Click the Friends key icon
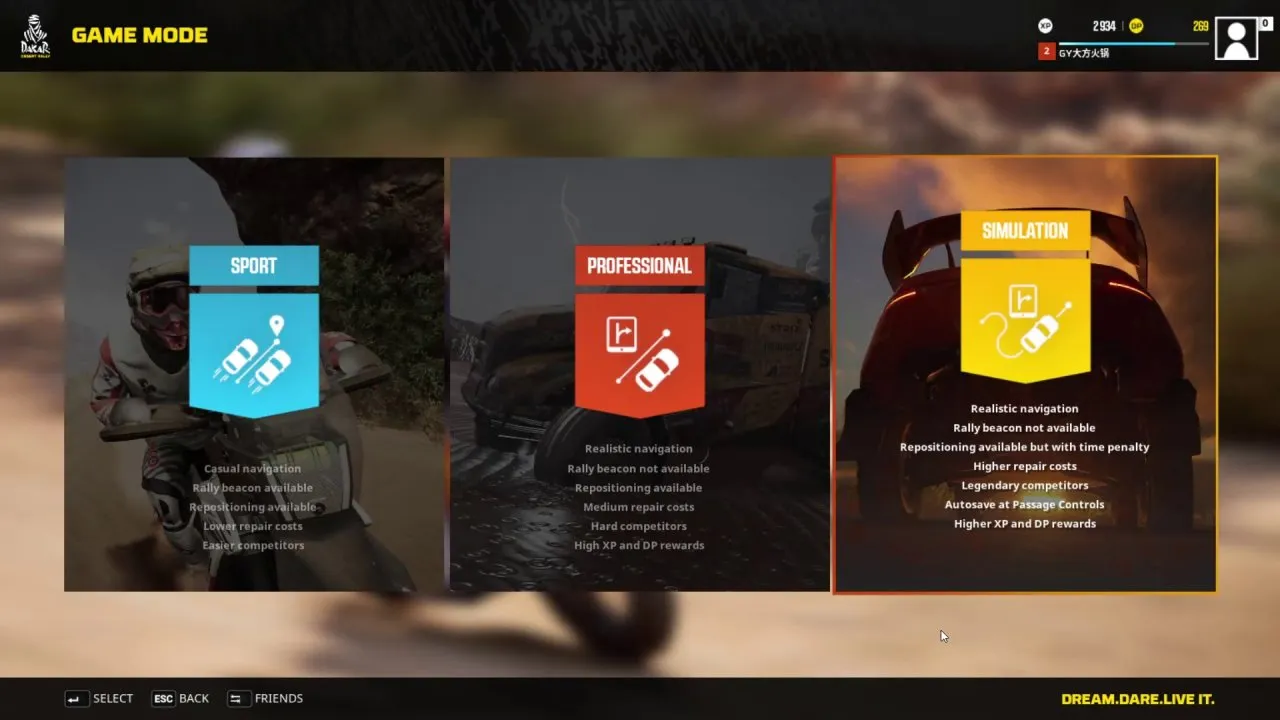 (238, 699)
